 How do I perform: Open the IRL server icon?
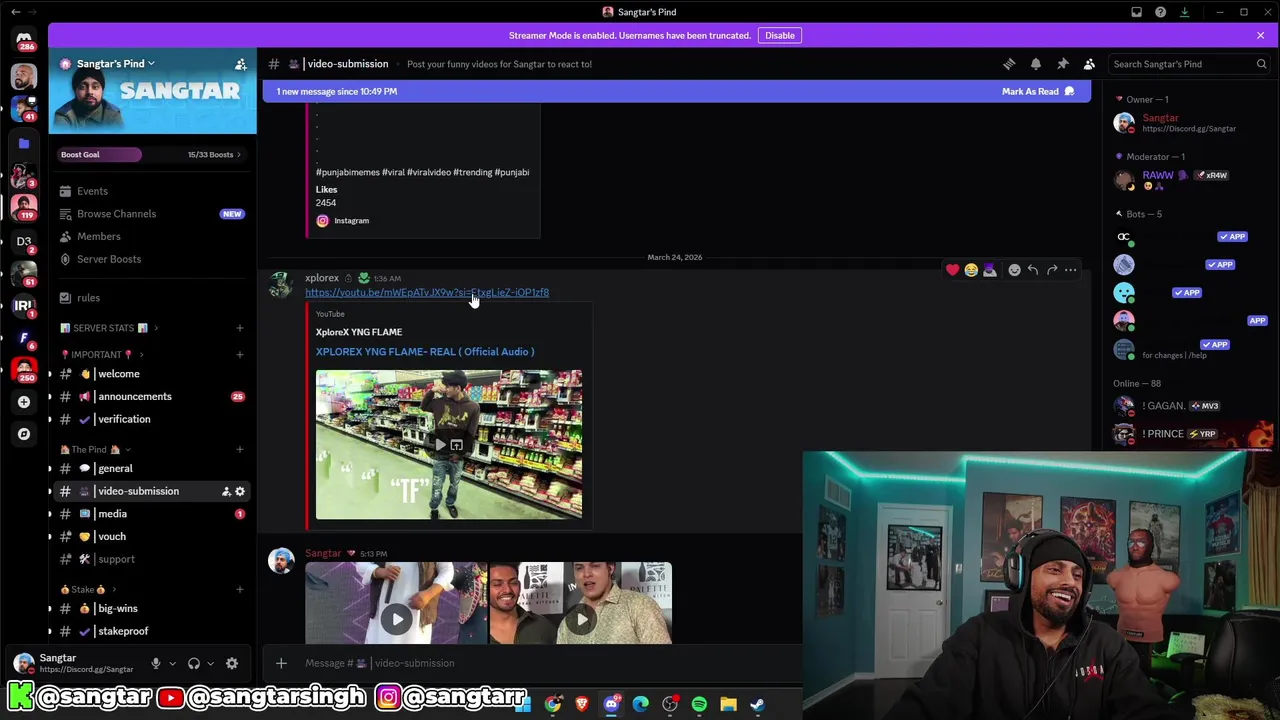click(x=24, y=306)
